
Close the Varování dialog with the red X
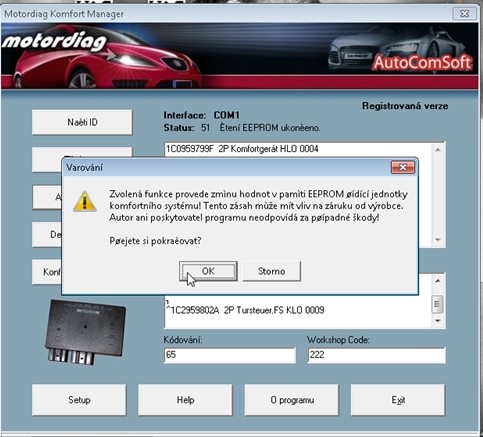403,167
